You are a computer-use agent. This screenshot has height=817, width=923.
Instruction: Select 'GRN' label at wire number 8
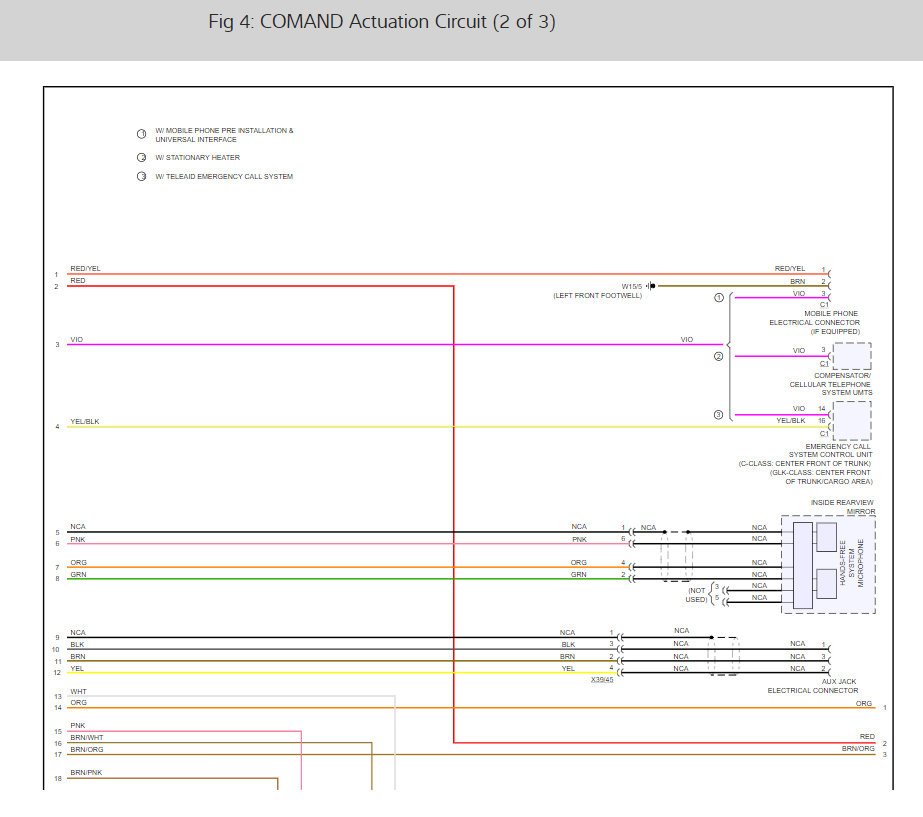78,574
